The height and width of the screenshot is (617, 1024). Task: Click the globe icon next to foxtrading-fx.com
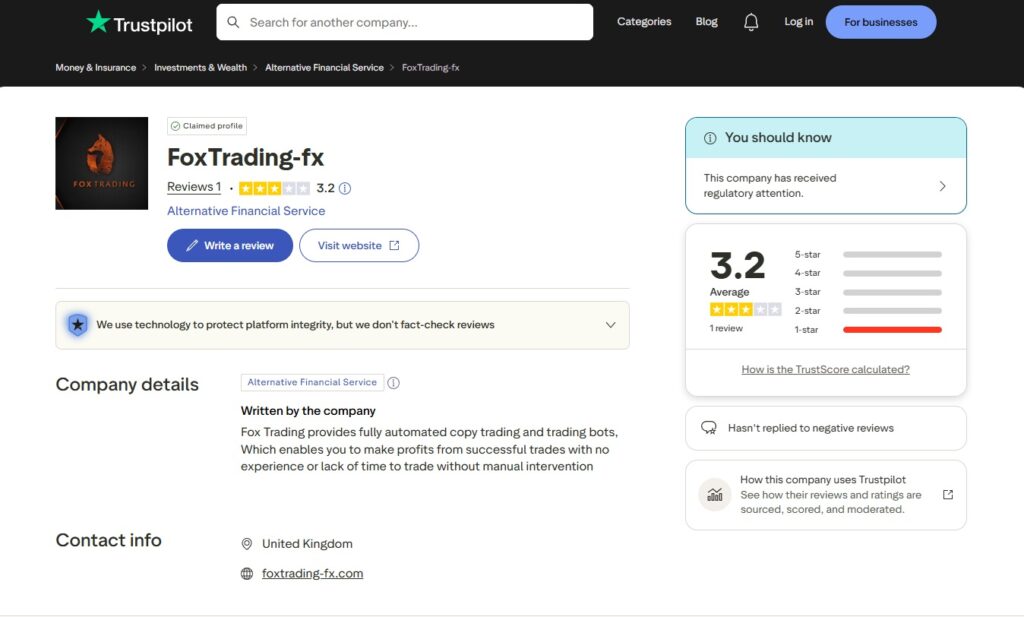tap(247, 573)
